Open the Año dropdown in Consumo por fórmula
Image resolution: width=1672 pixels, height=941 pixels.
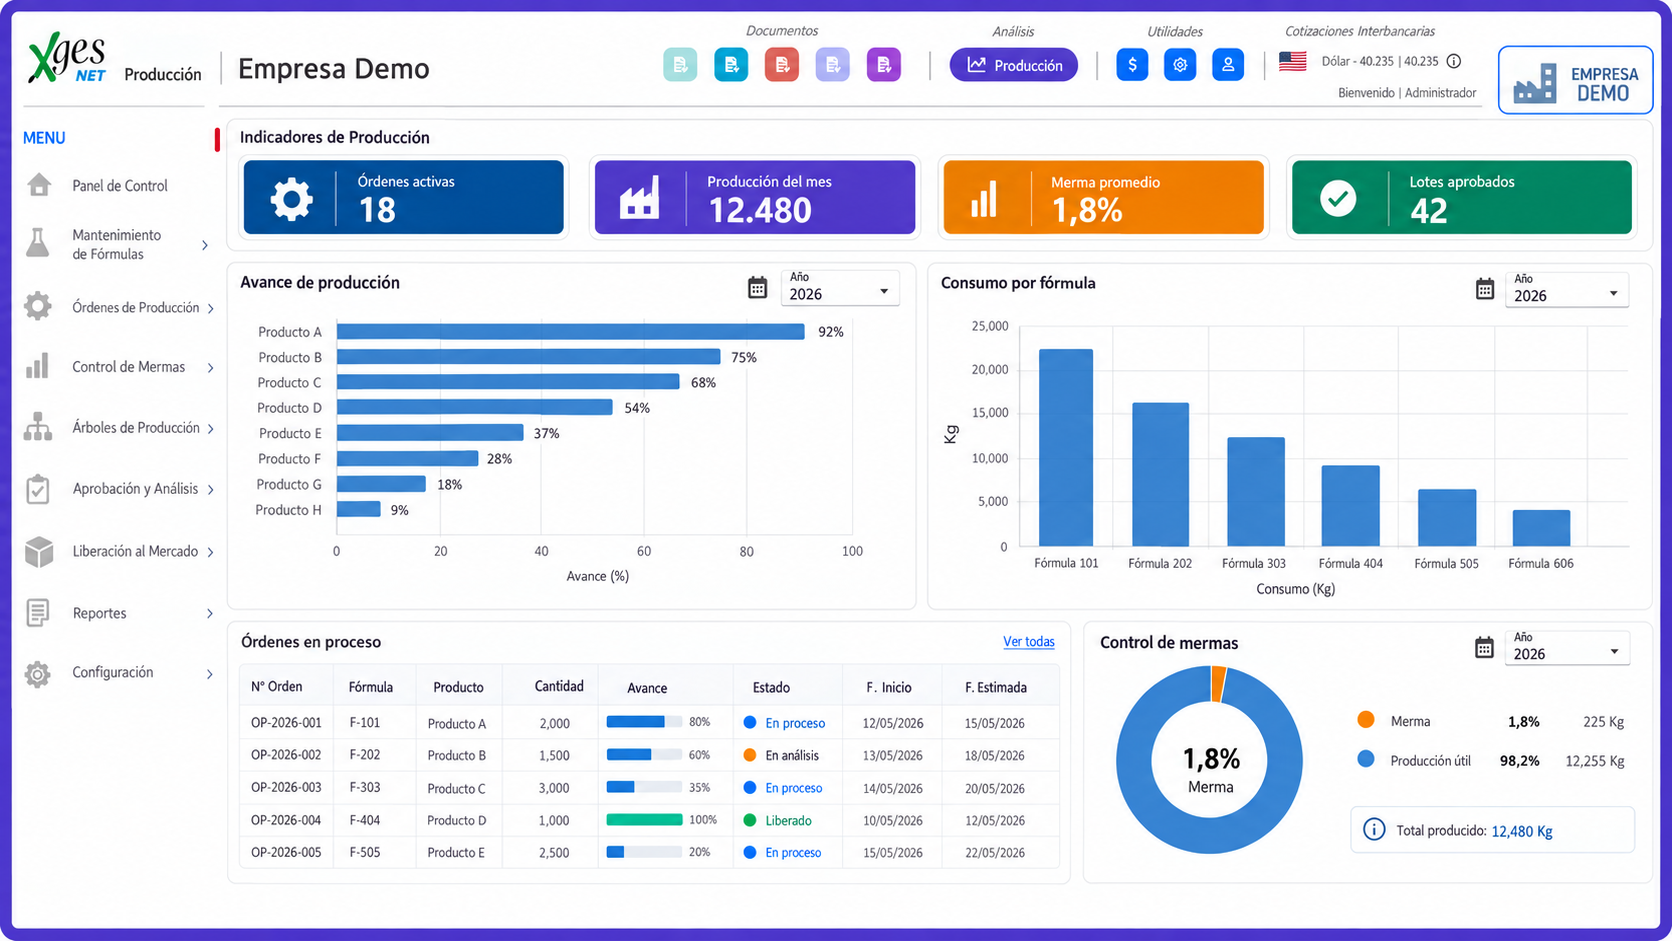click(x=1567, y=290)
